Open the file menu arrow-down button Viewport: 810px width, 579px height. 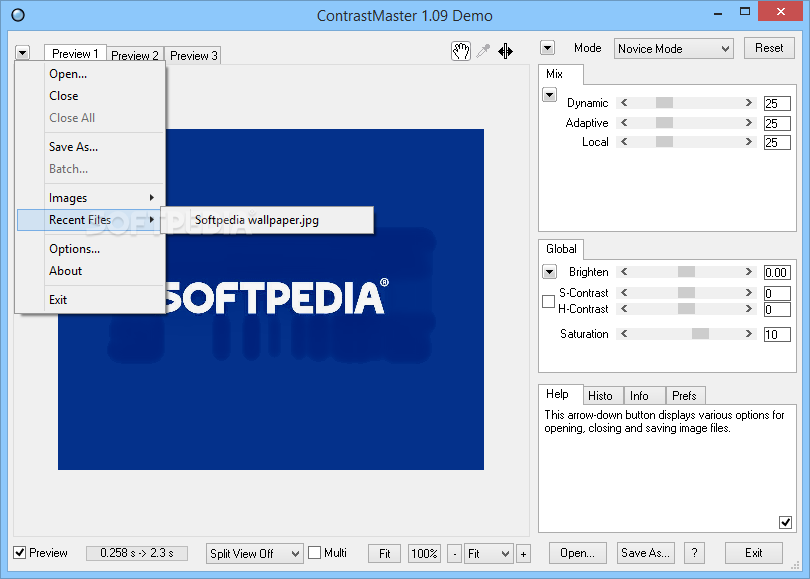click(22, 52)
